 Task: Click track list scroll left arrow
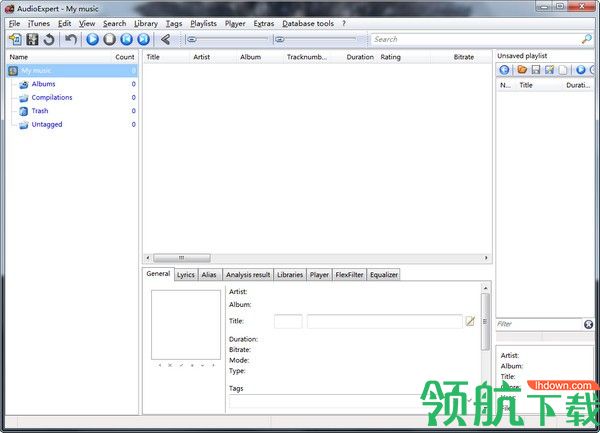point(148,258)
